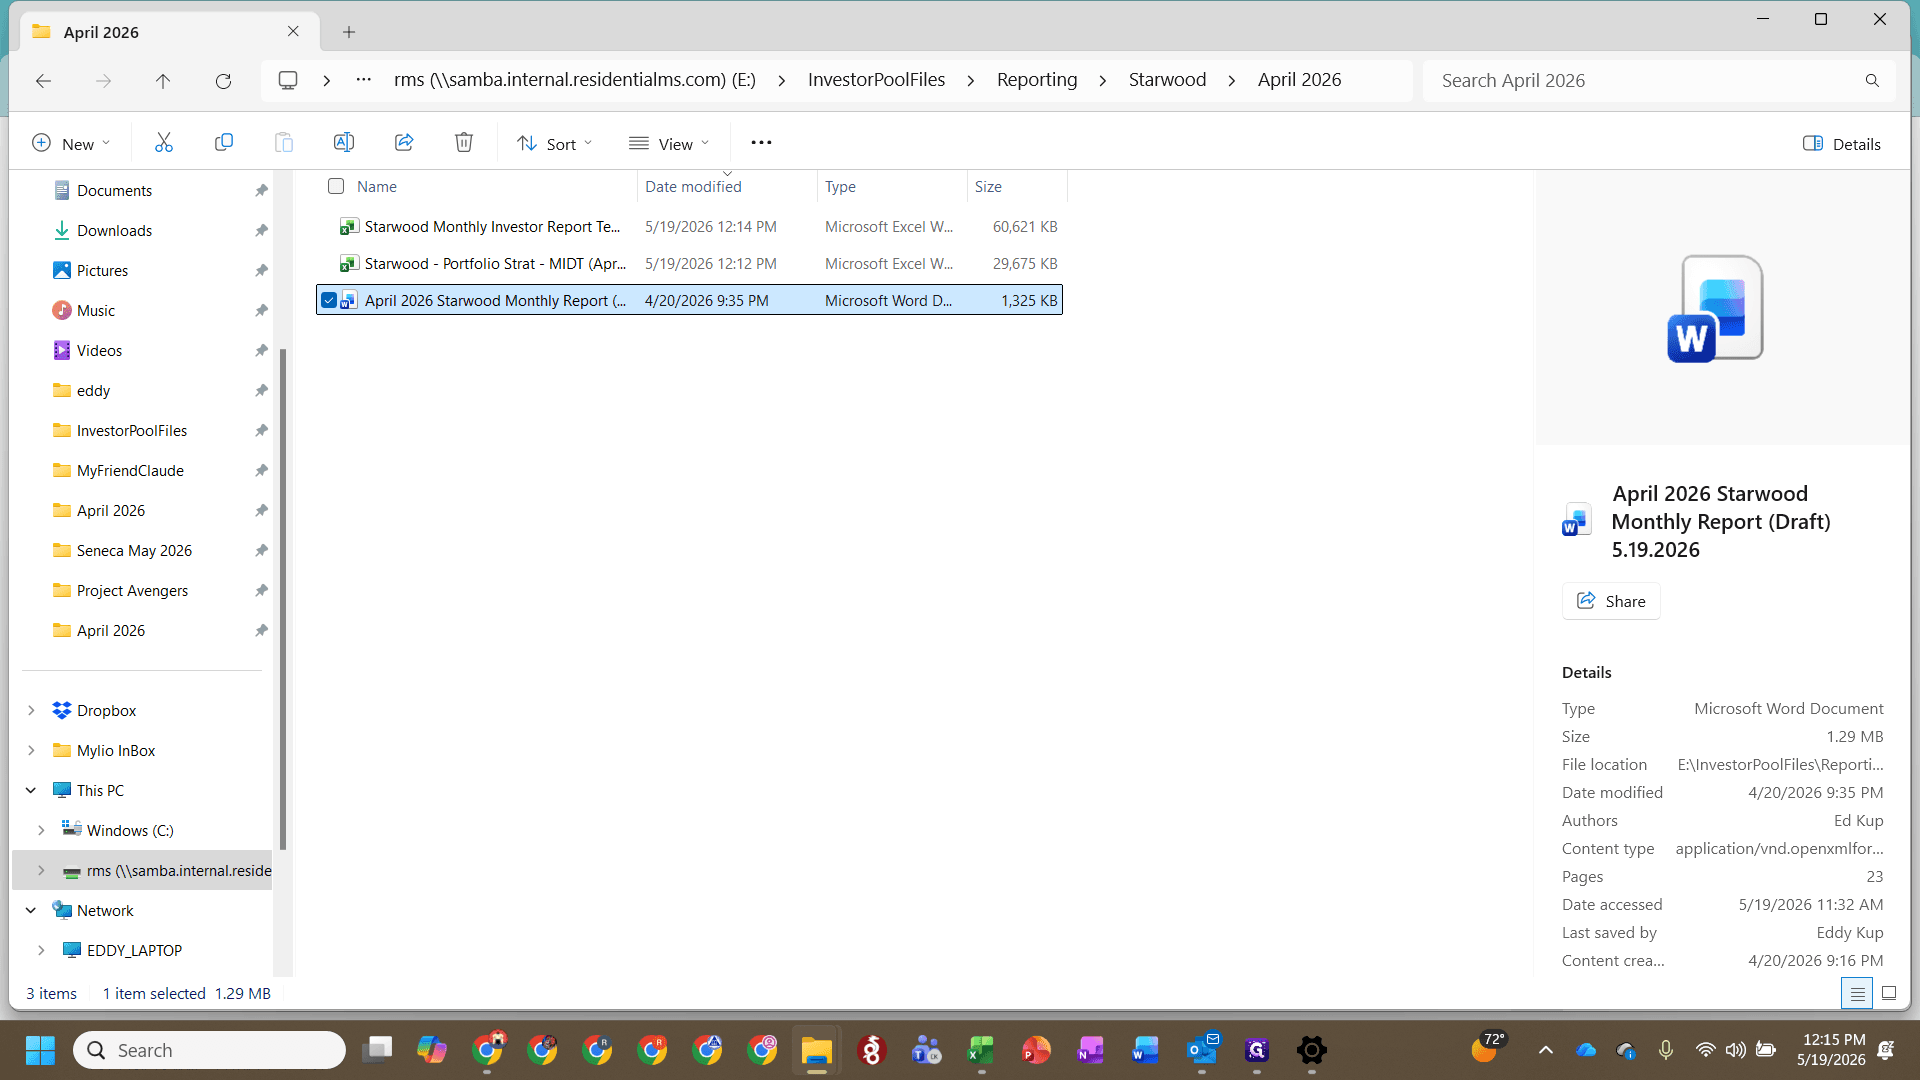Image resolution: width=1920 pixels, height=1080 pixels.
Task: Click the Cut scissors icon
Action: [164, 143]
